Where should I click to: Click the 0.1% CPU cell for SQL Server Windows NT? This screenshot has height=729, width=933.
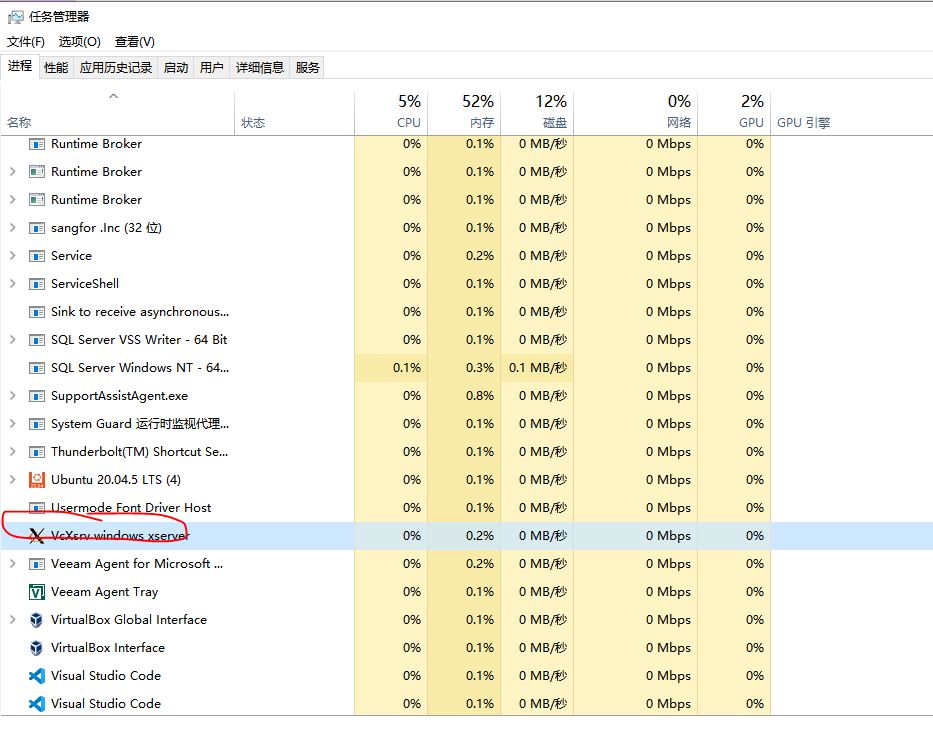391,368
